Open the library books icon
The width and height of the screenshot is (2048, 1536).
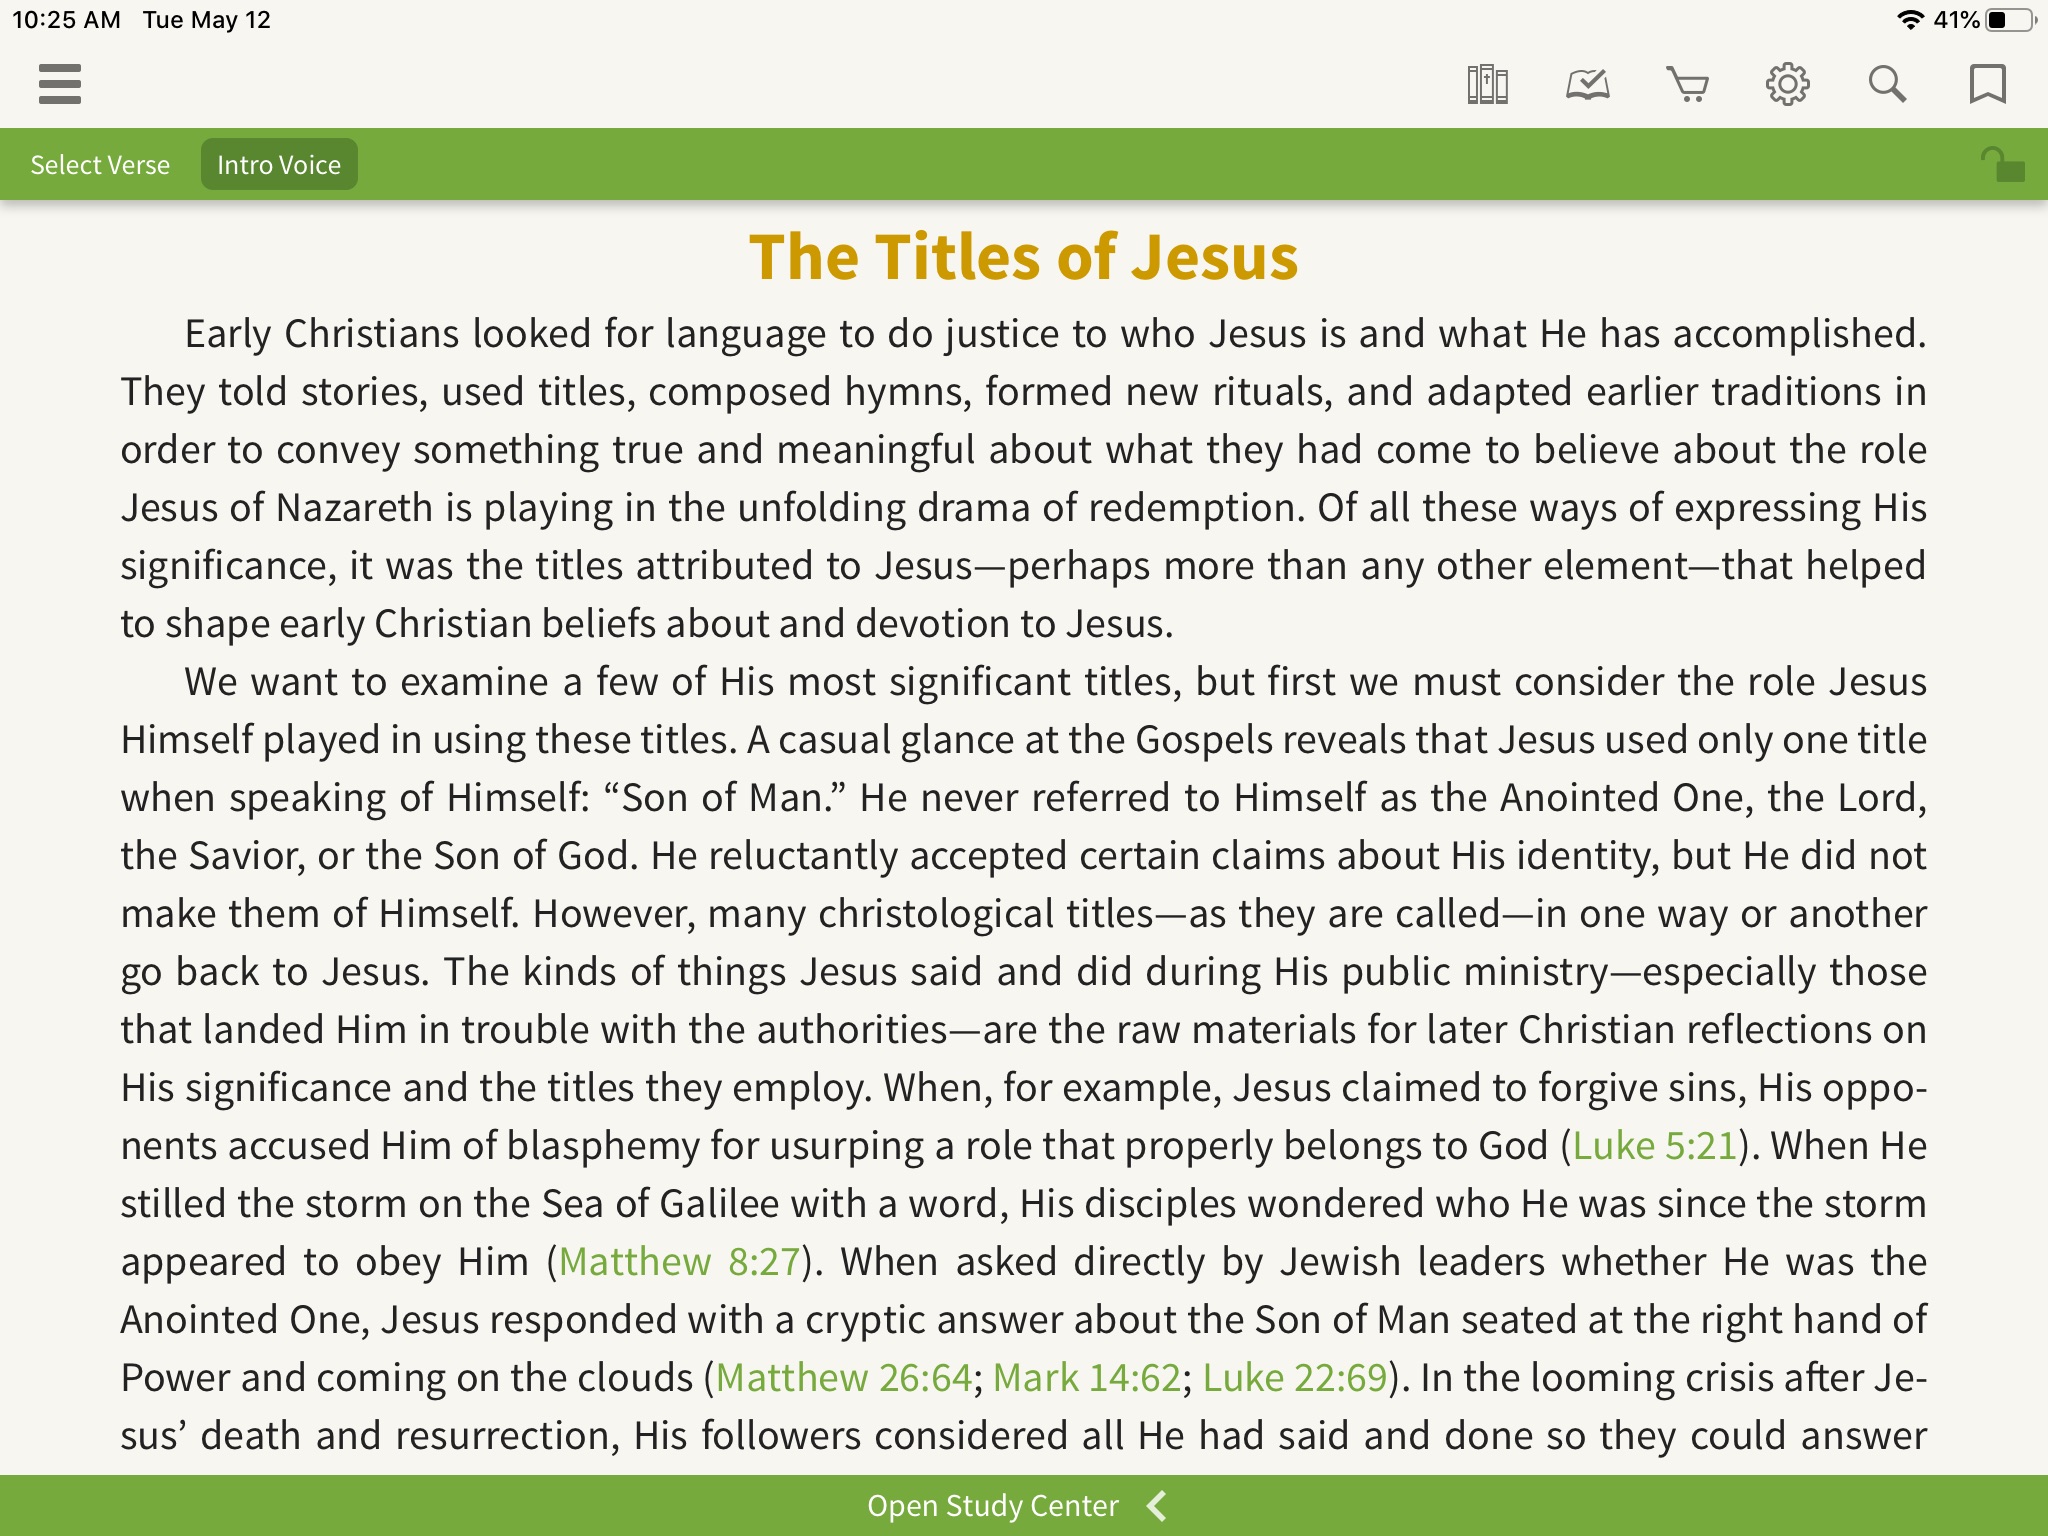click(x=1487, y=84)
